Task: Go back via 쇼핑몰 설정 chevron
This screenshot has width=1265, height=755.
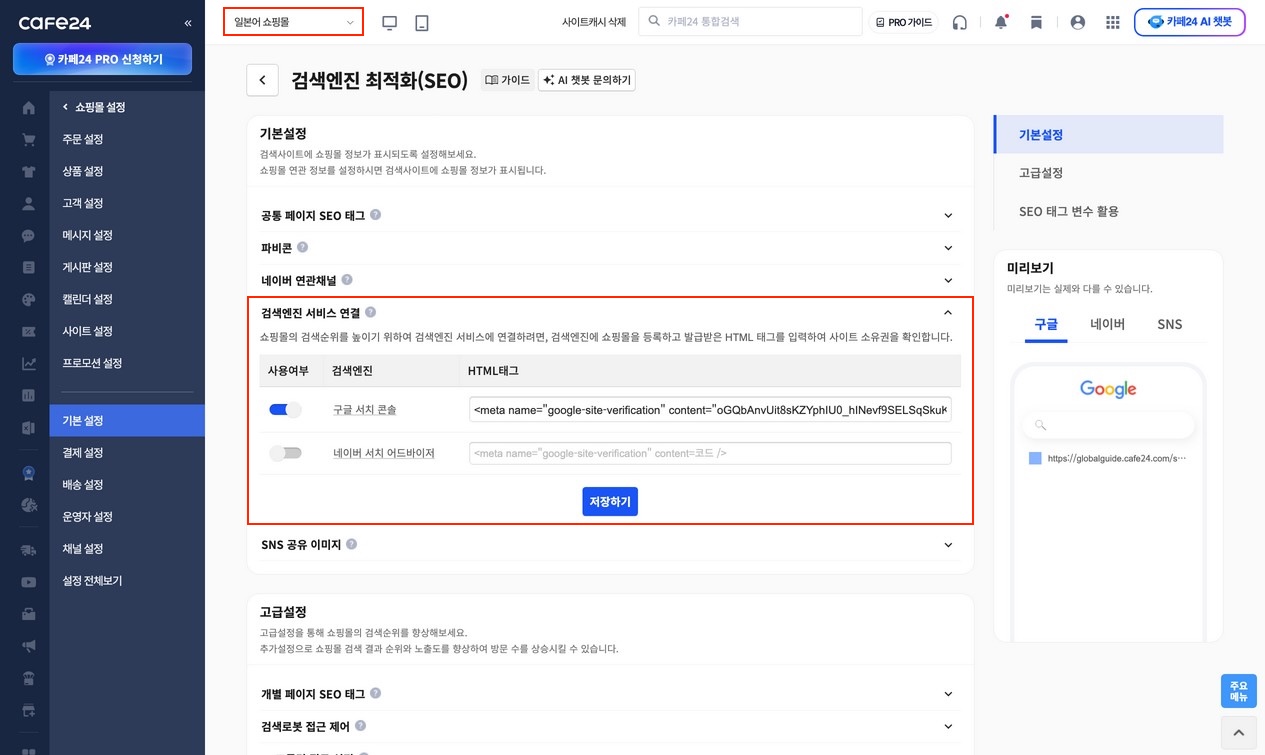Action: [66, 107]
